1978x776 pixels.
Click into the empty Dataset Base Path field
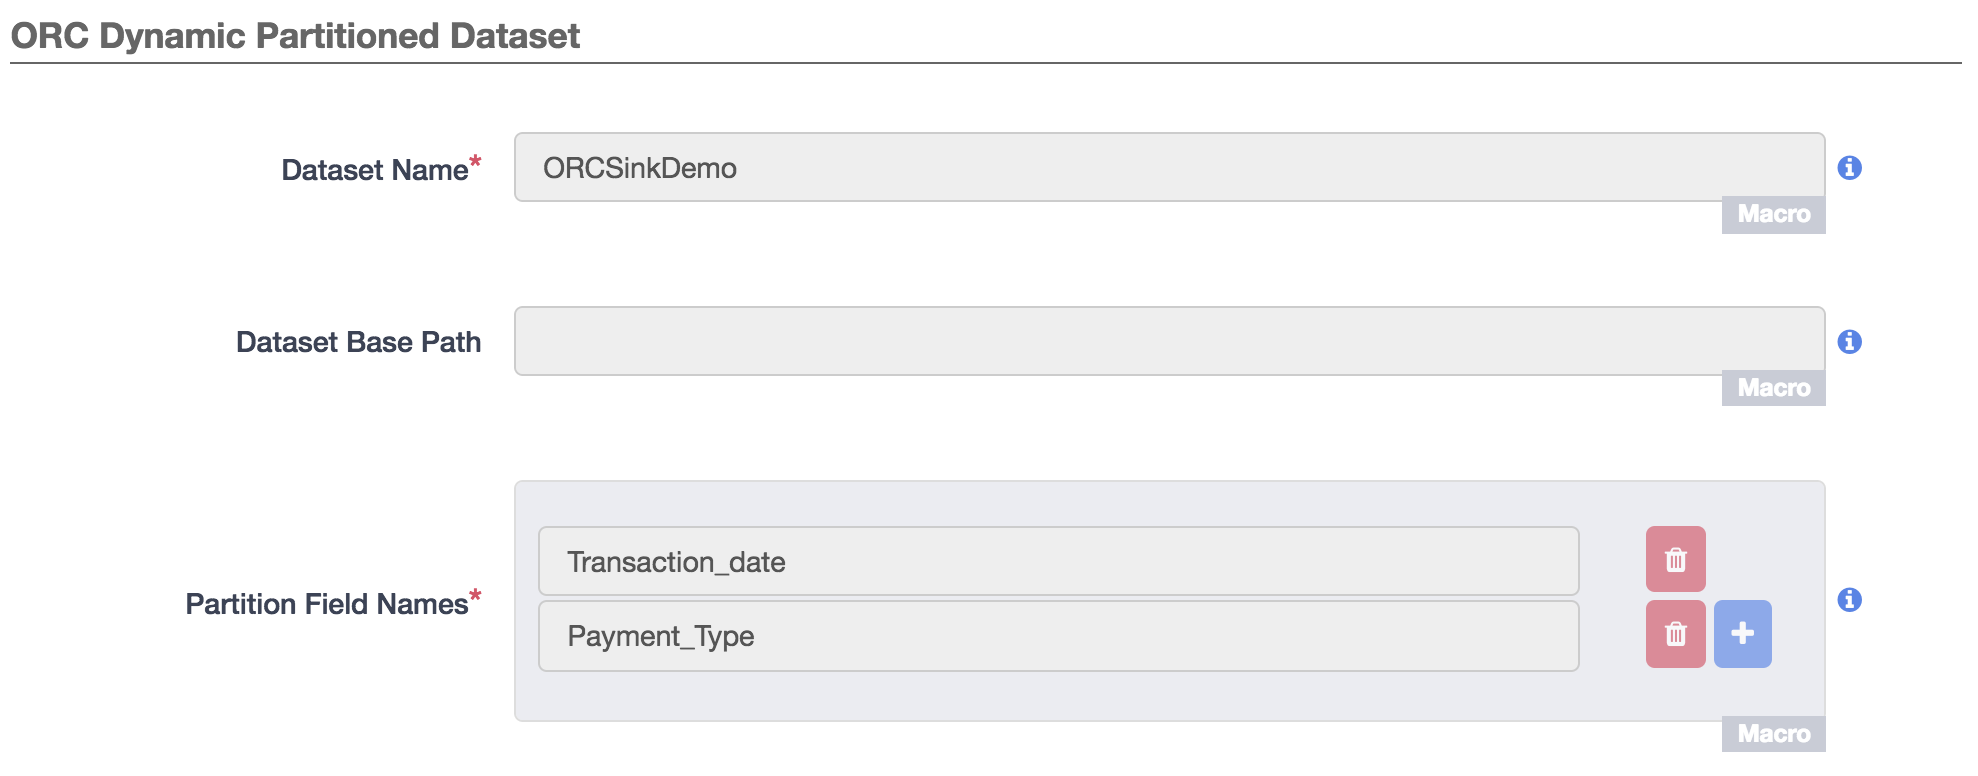(1169, 341)
